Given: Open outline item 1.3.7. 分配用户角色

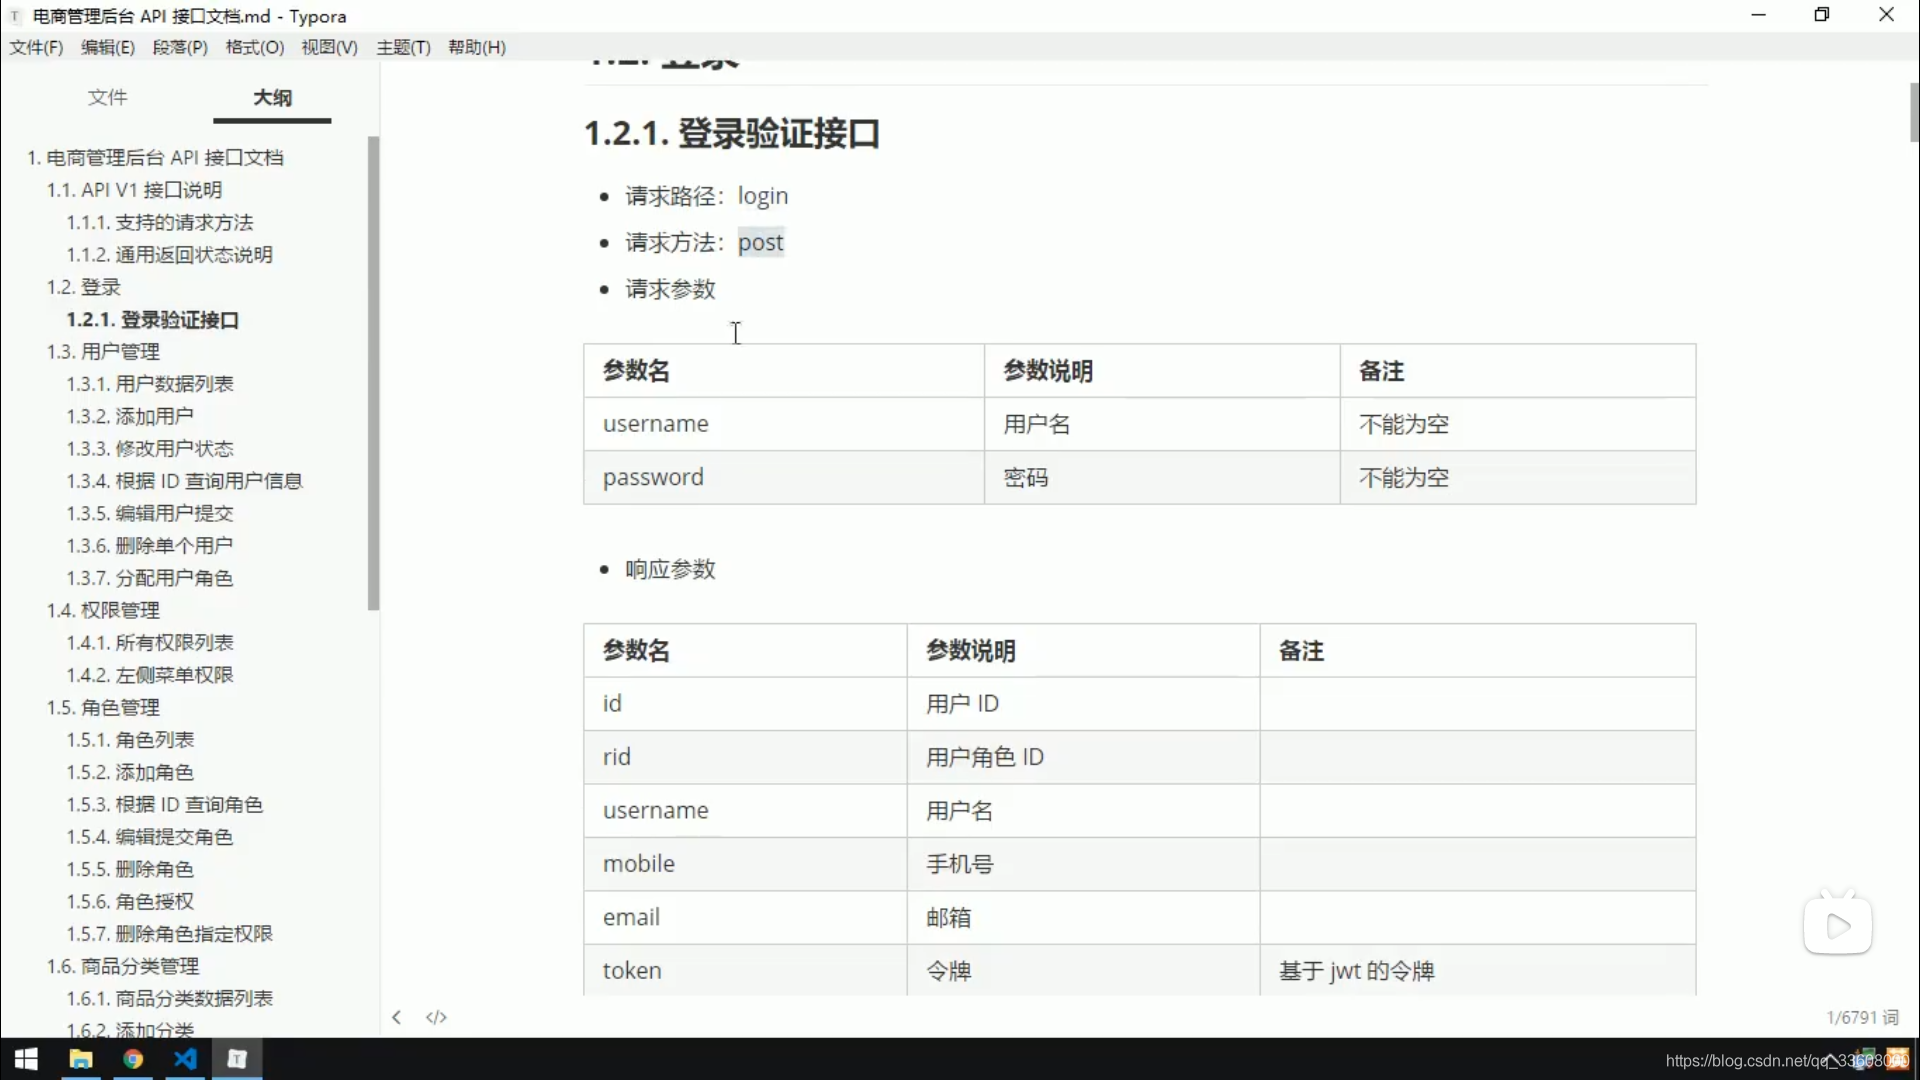Looking at the screenshot, I should click(150, 578).
